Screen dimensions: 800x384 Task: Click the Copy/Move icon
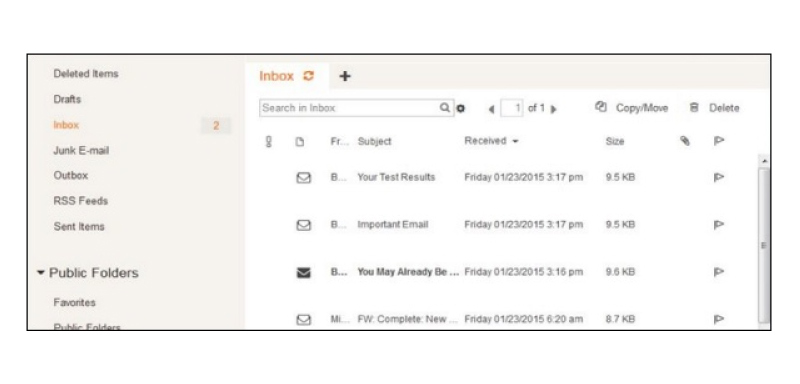pyautogui.click(x=601, y=107)
